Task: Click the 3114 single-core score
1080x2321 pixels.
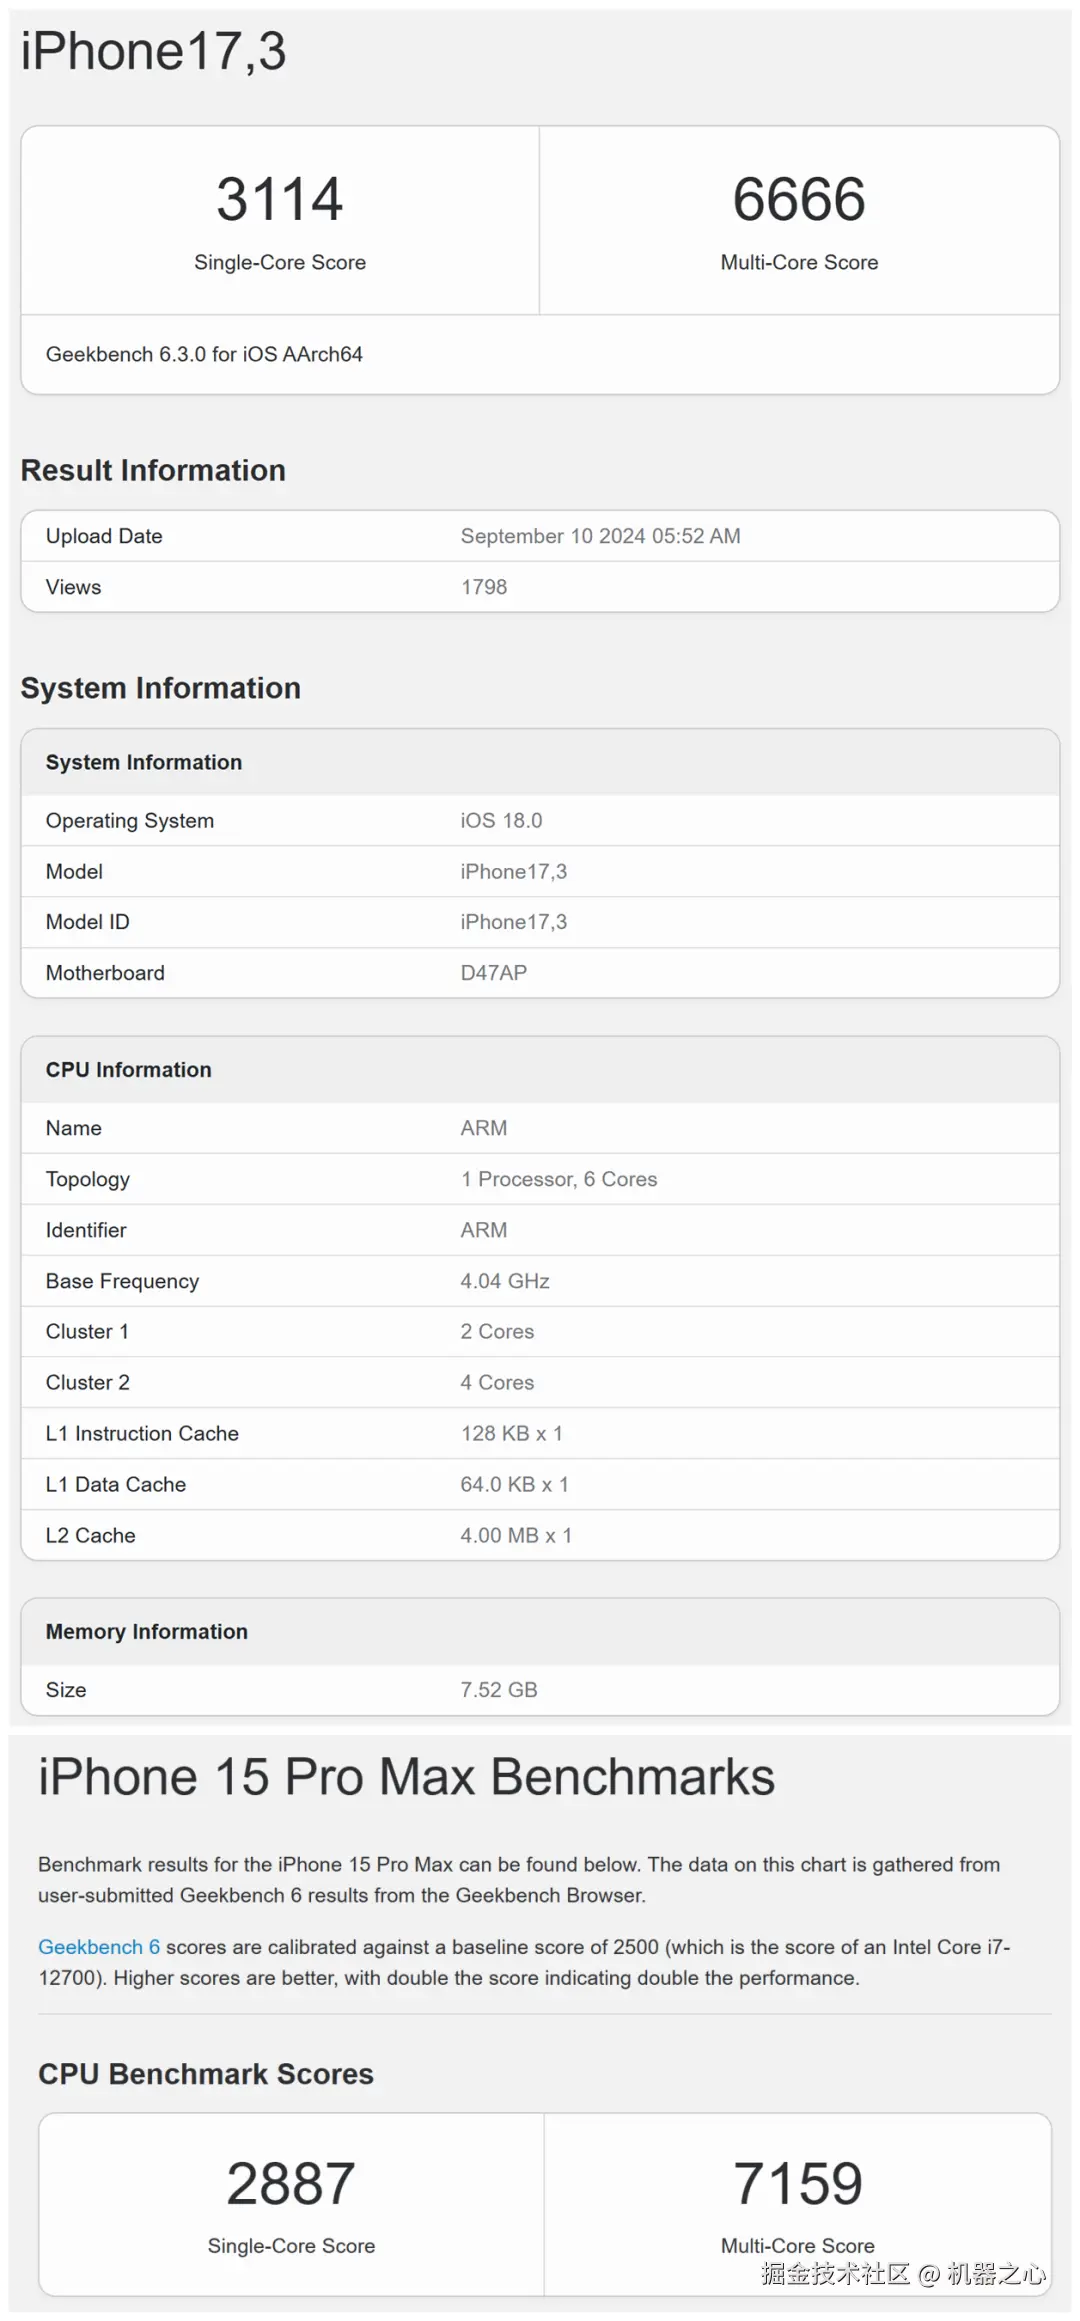Action: click(280, 199)
